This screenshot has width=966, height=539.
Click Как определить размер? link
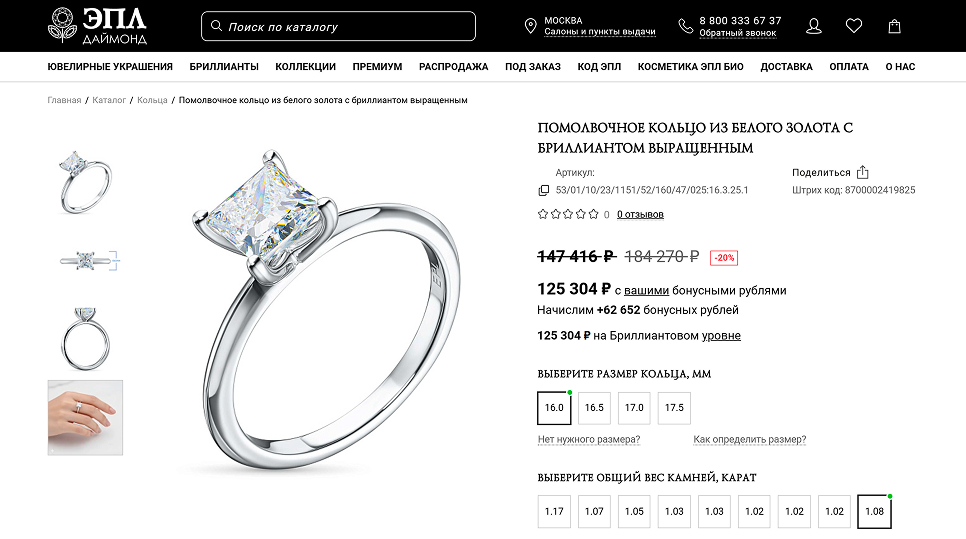point(750,439)
